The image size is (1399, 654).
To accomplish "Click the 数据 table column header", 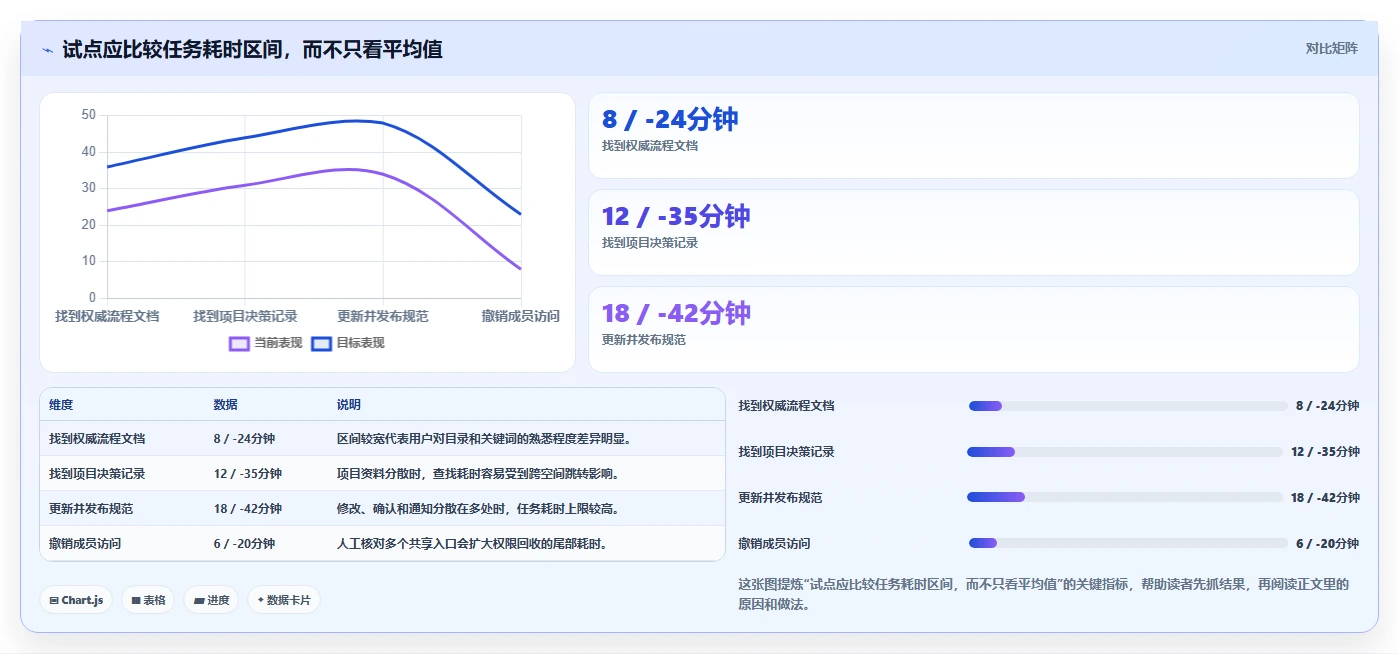I will 225,405.
